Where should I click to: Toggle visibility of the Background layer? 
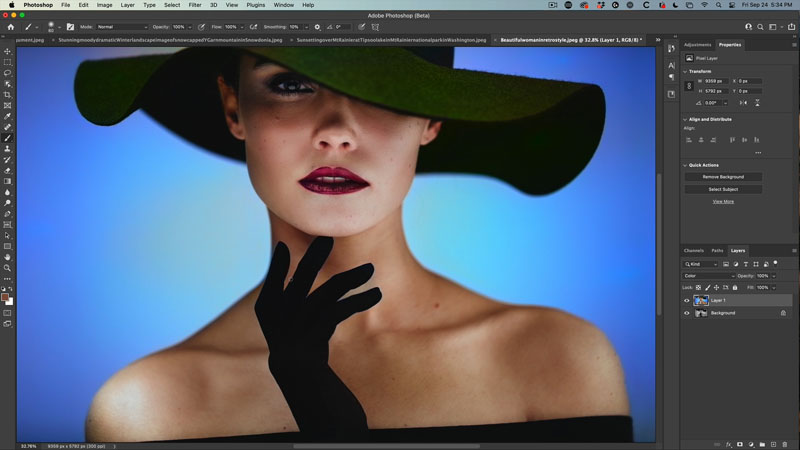tap(686, 313)
